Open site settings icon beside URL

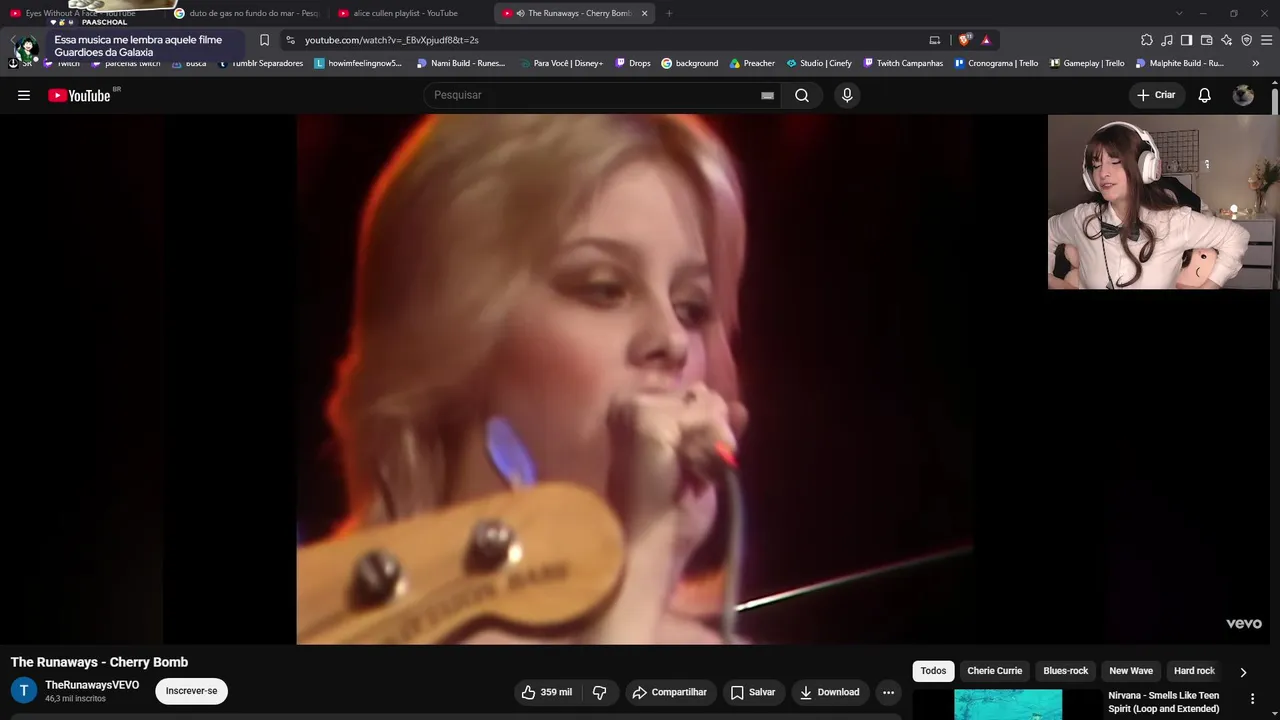pos(290,40)
